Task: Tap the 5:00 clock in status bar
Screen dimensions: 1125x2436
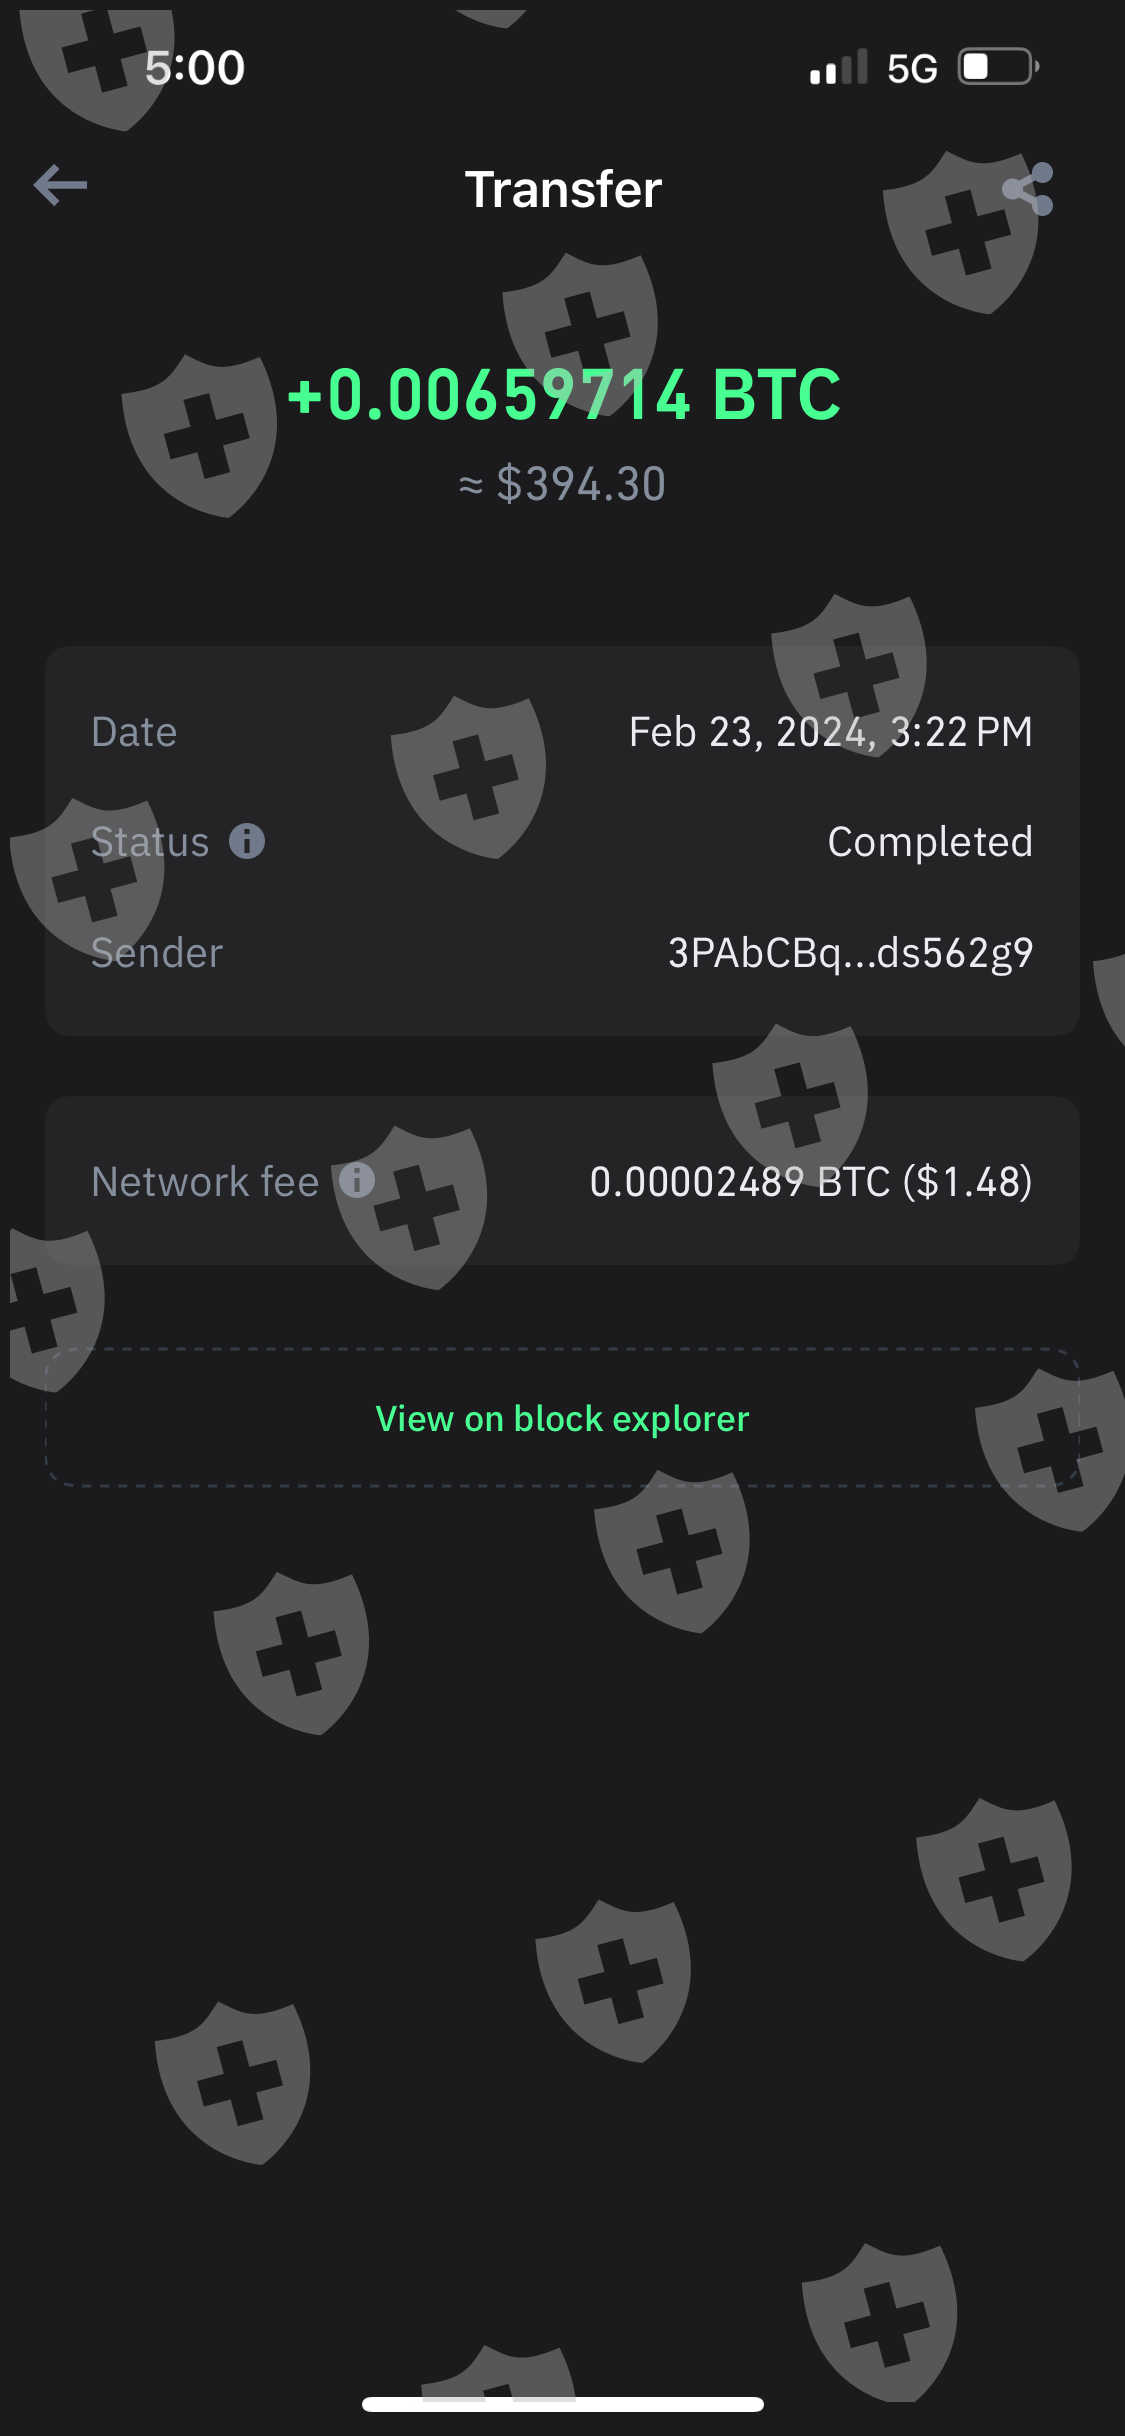Action: (x=195, y=68)
